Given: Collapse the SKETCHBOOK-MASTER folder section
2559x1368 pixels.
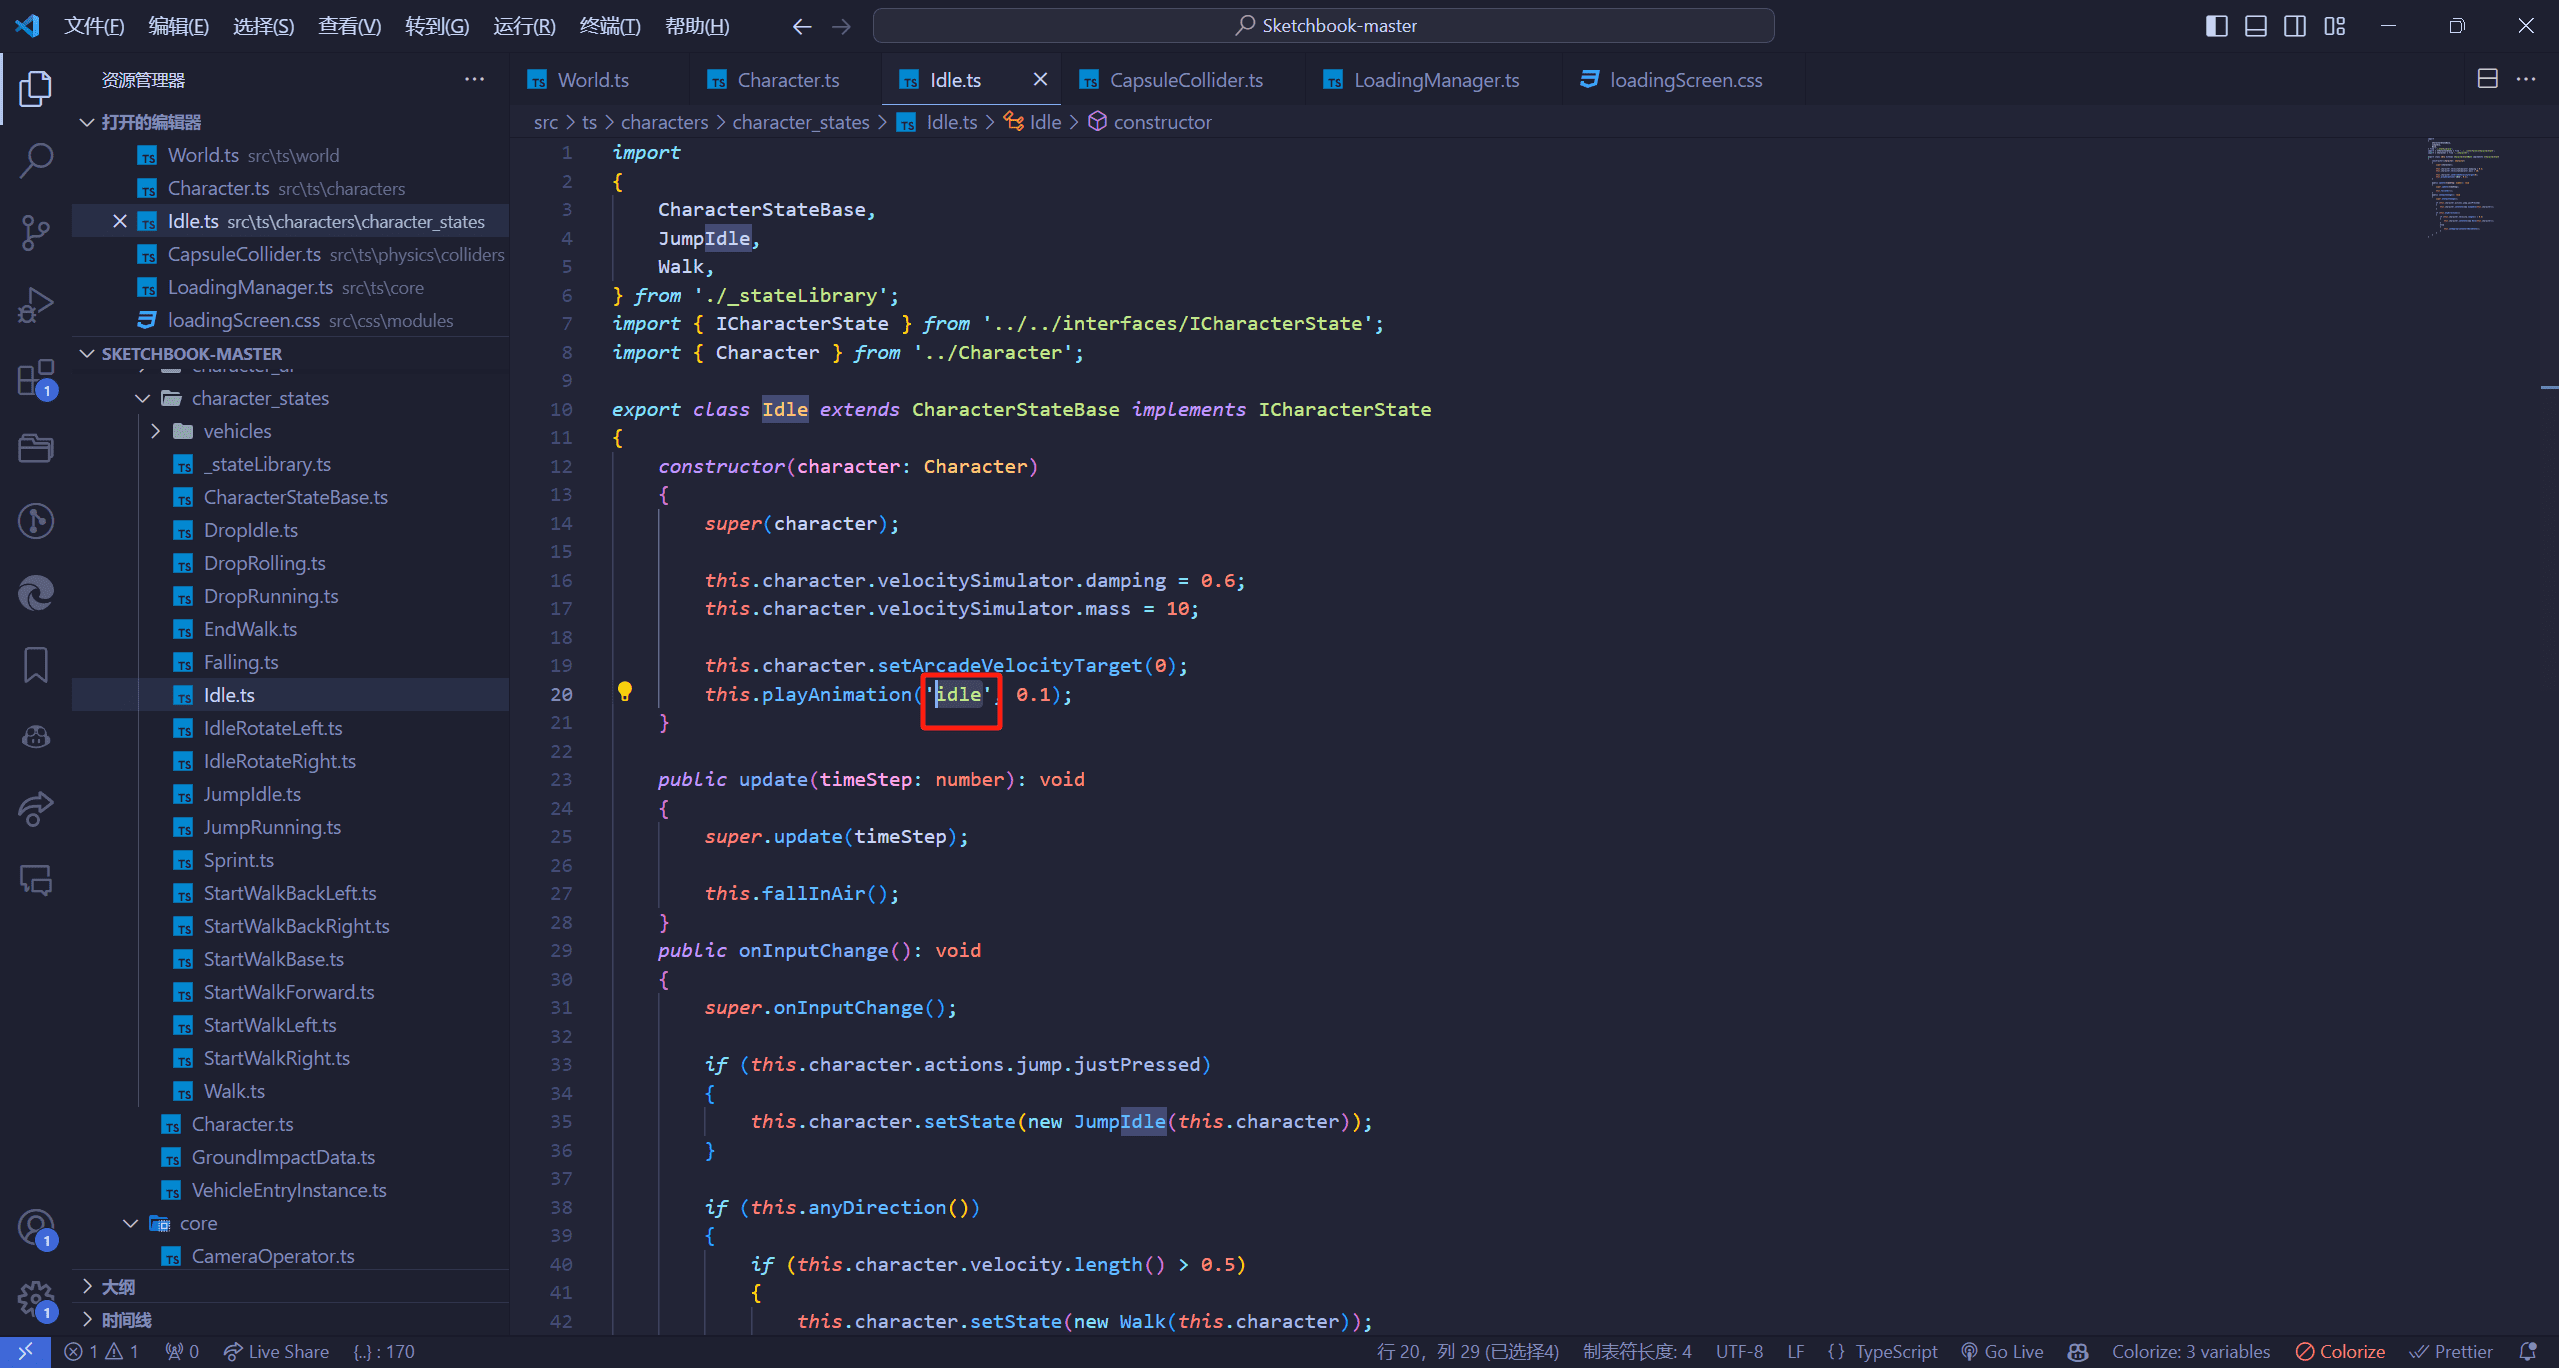Looking at the screenshot, I should (87, 353).
